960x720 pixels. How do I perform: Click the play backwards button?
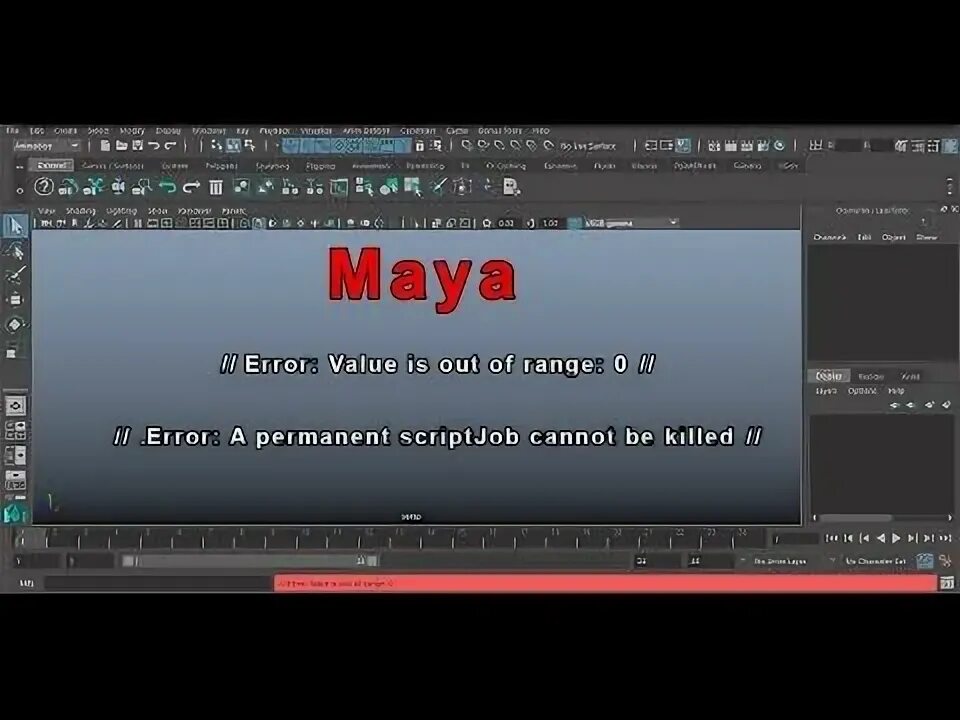pos(880,538)
